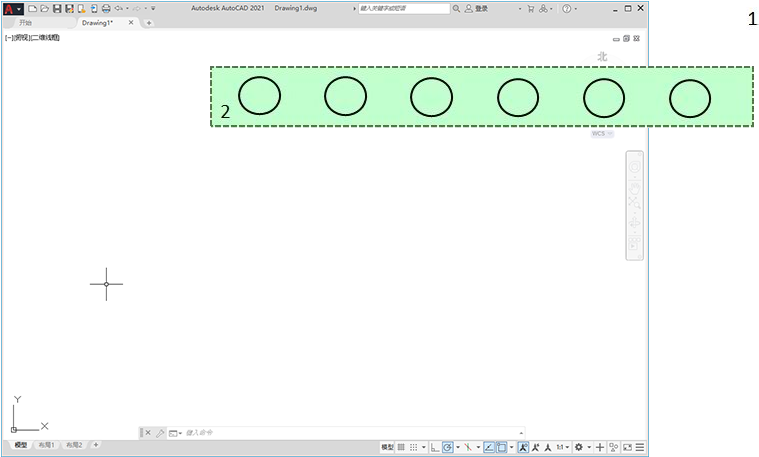Image resolution: width=759 pixels, height=457 pixels.
Task: Open a file via the Open folder icon
Action: coord(45,9)
